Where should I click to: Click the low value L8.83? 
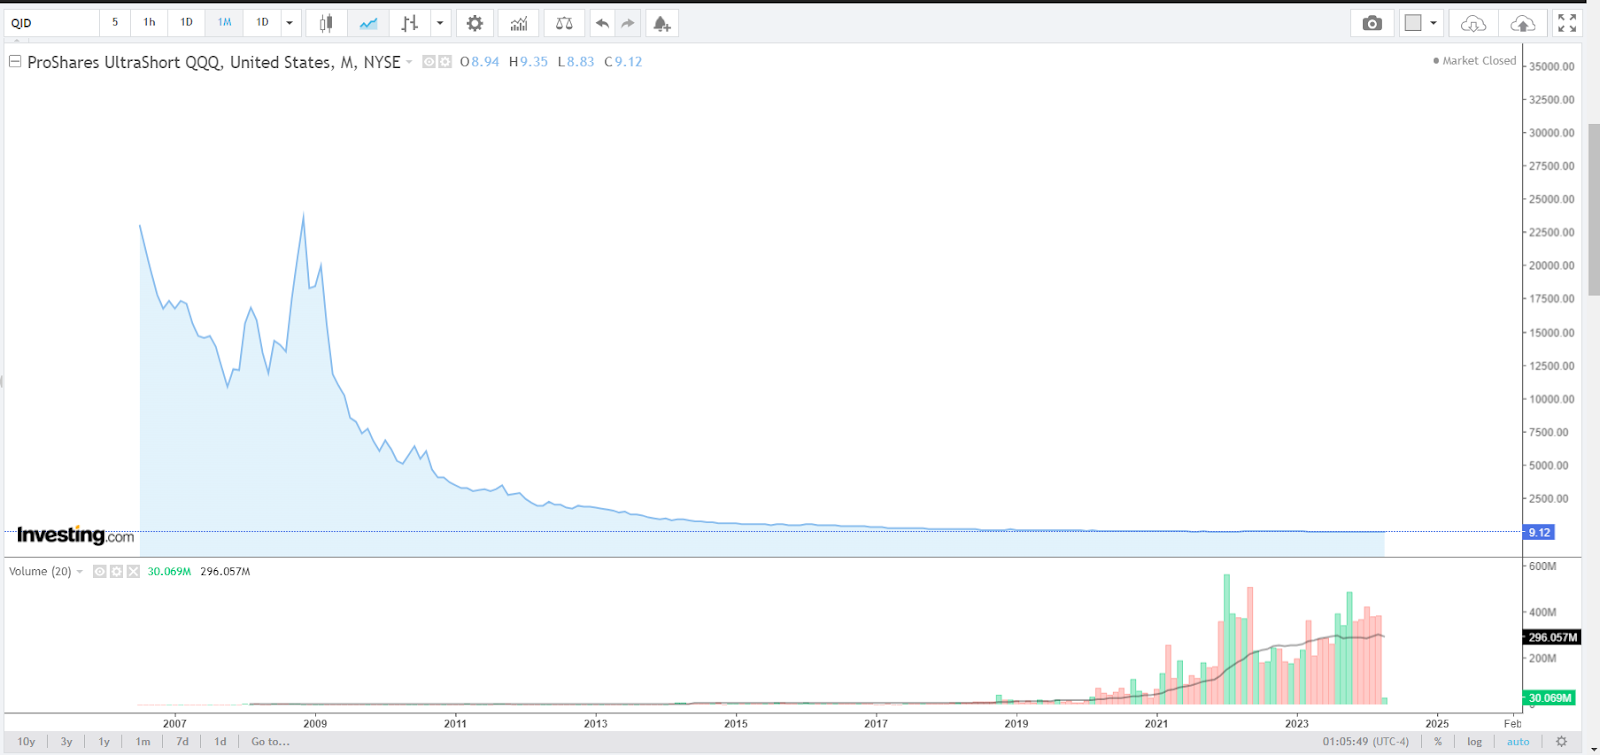[x=576, y=62]
